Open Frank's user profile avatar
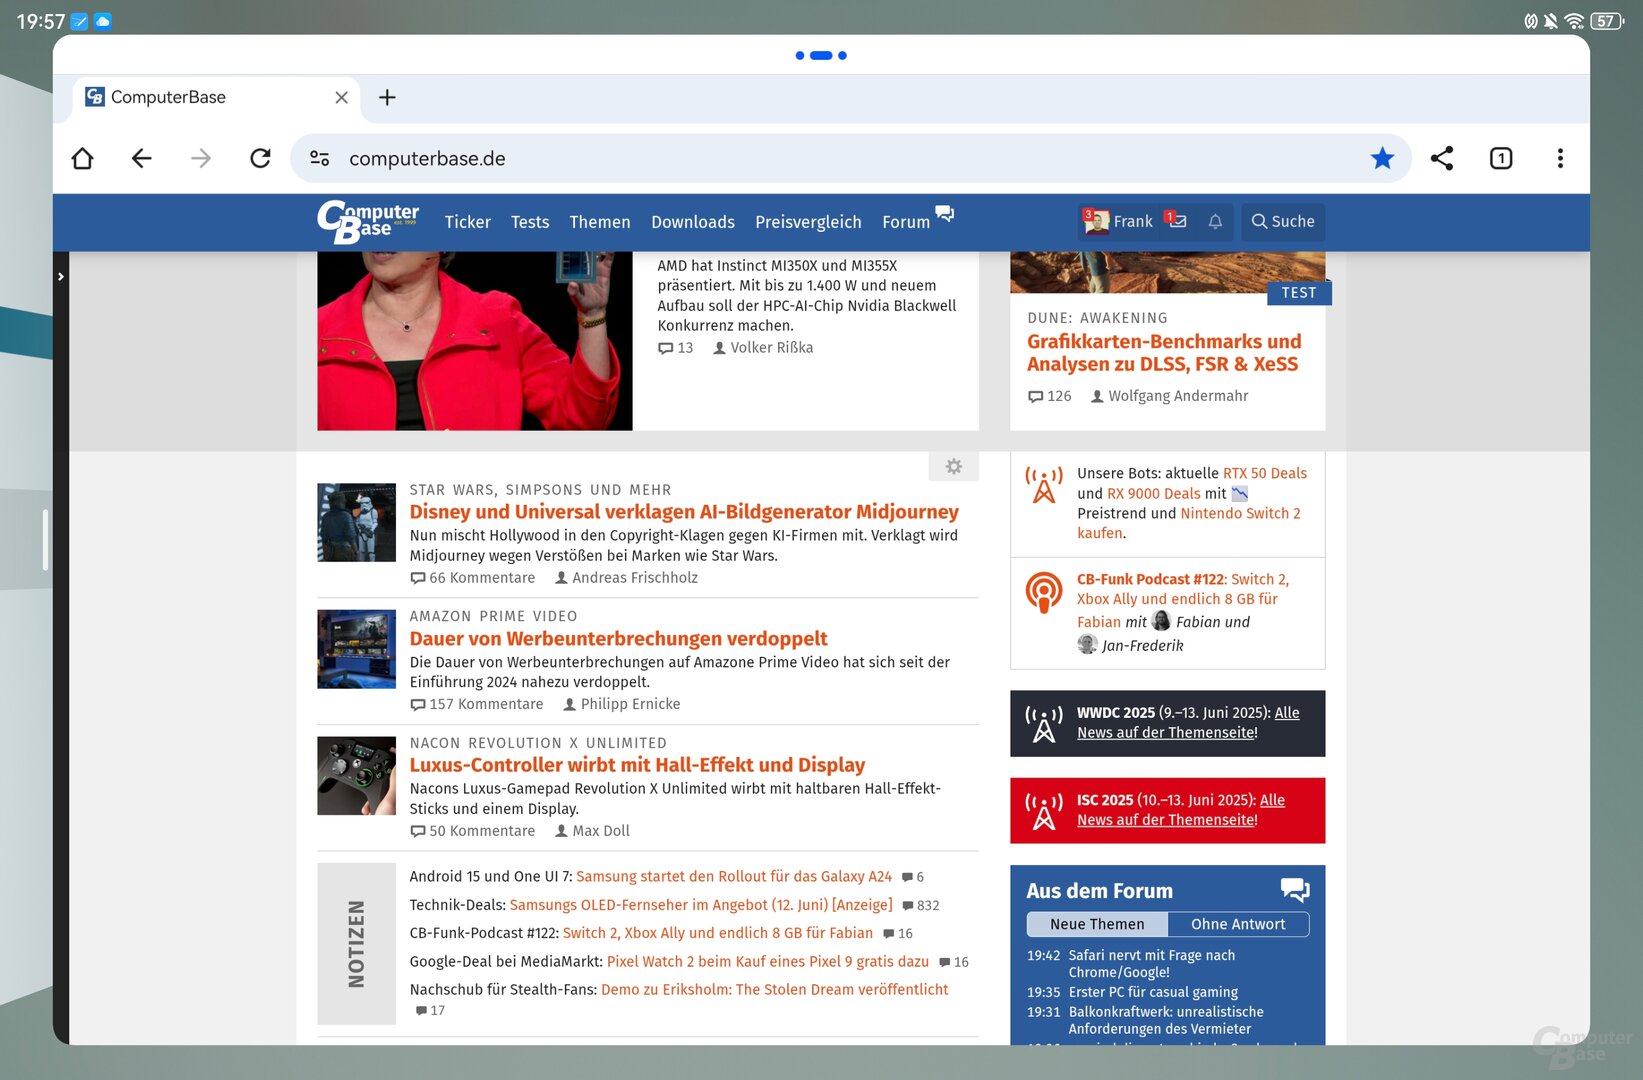The image size is (1643, 1080). tap(1096, 221)
